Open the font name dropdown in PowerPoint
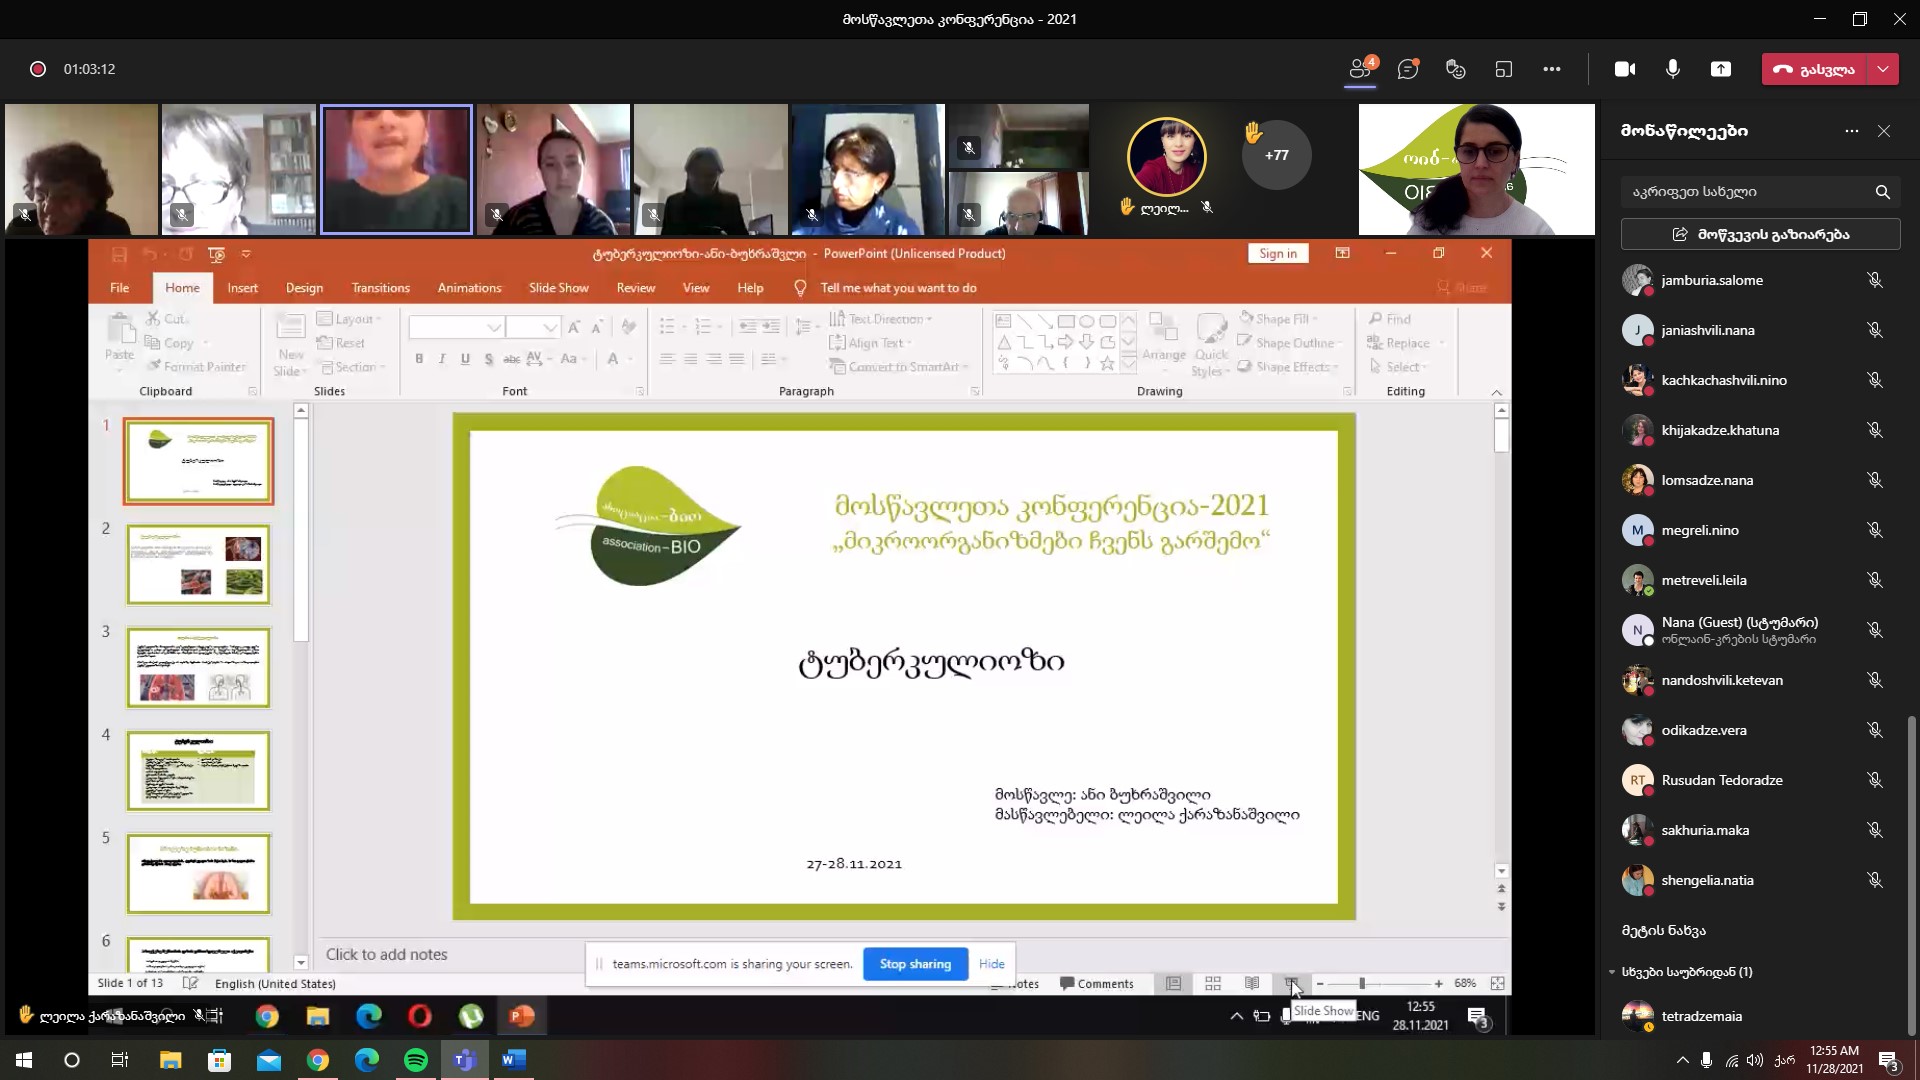This screenshot has height=1080, width=1920. coord(493,328)
